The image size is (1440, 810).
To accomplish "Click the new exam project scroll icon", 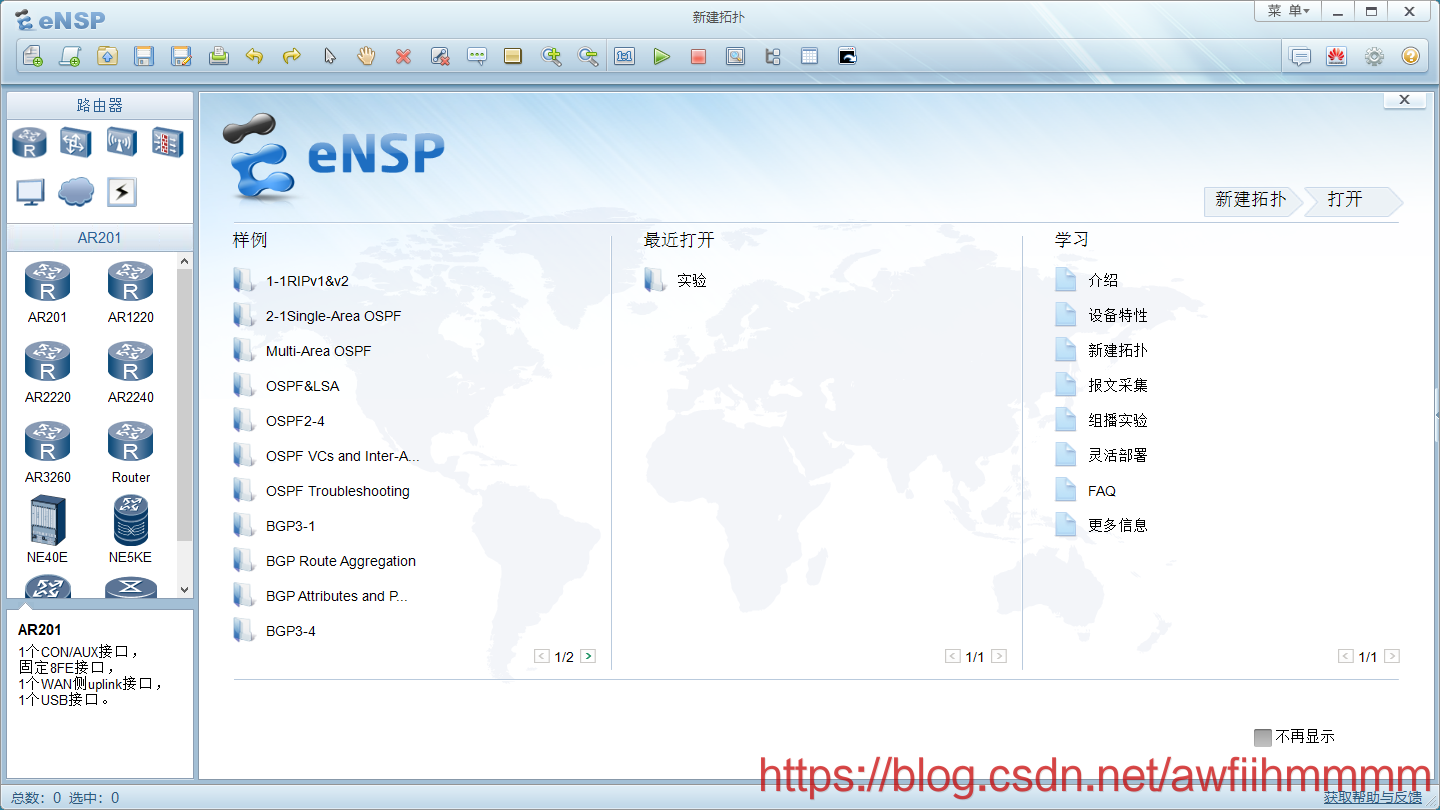I will (69, 56).
